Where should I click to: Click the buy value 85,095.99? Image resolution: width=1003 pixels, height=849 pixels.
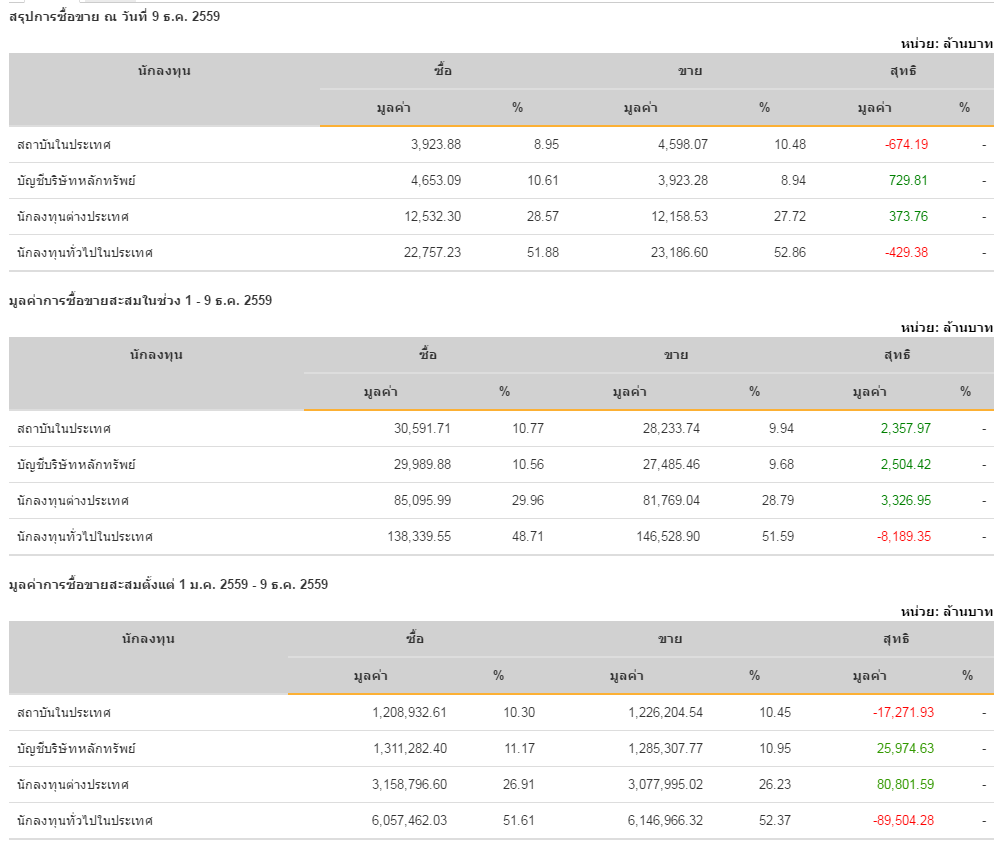[418, 500]
